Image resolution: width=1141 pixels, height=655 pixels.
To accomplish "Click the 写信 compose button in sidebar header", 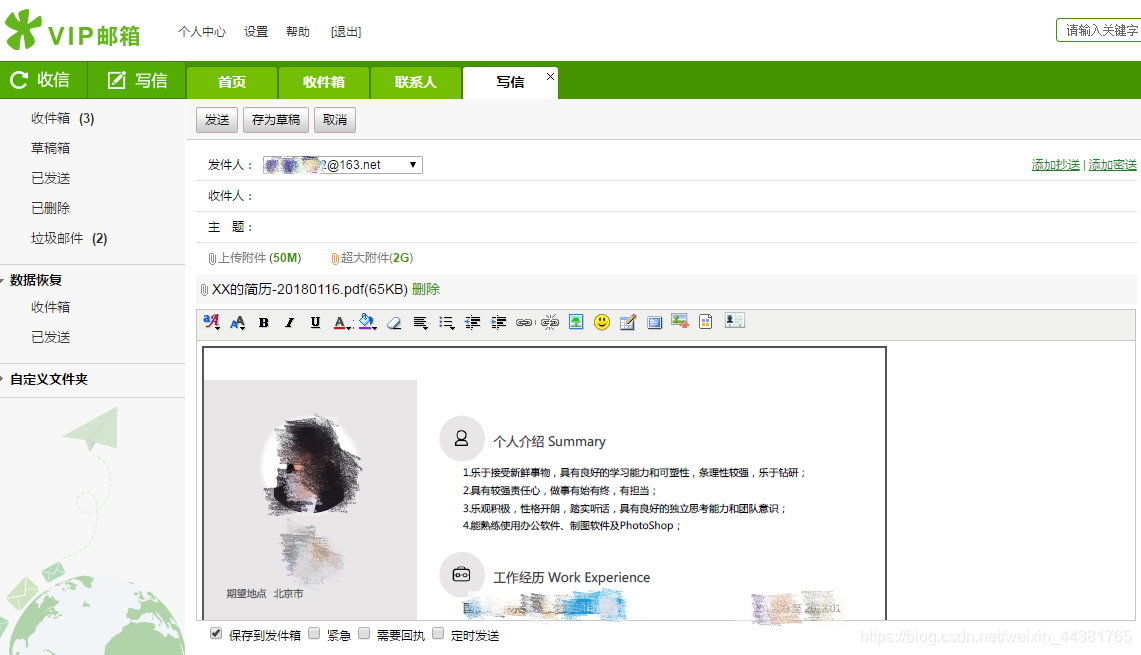I will pyautogui.click(x=137, y=80).
